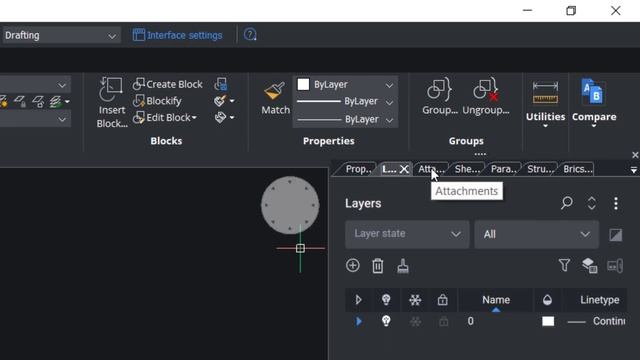This screenshot has width=640, height=360.
Task: Run the Blockify command
Action: point(157,100)
